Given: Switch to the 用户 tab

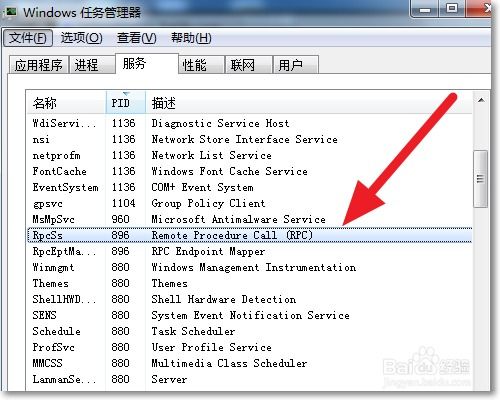Looking at the screenshot, I should [x=296, y=65].
